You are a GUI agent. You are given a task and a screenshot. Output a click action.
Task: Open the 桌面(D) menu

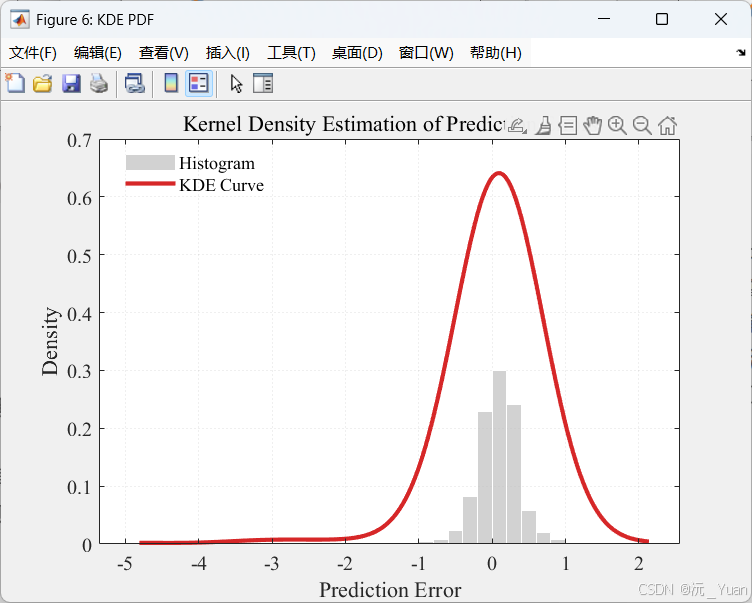[357, 53]
